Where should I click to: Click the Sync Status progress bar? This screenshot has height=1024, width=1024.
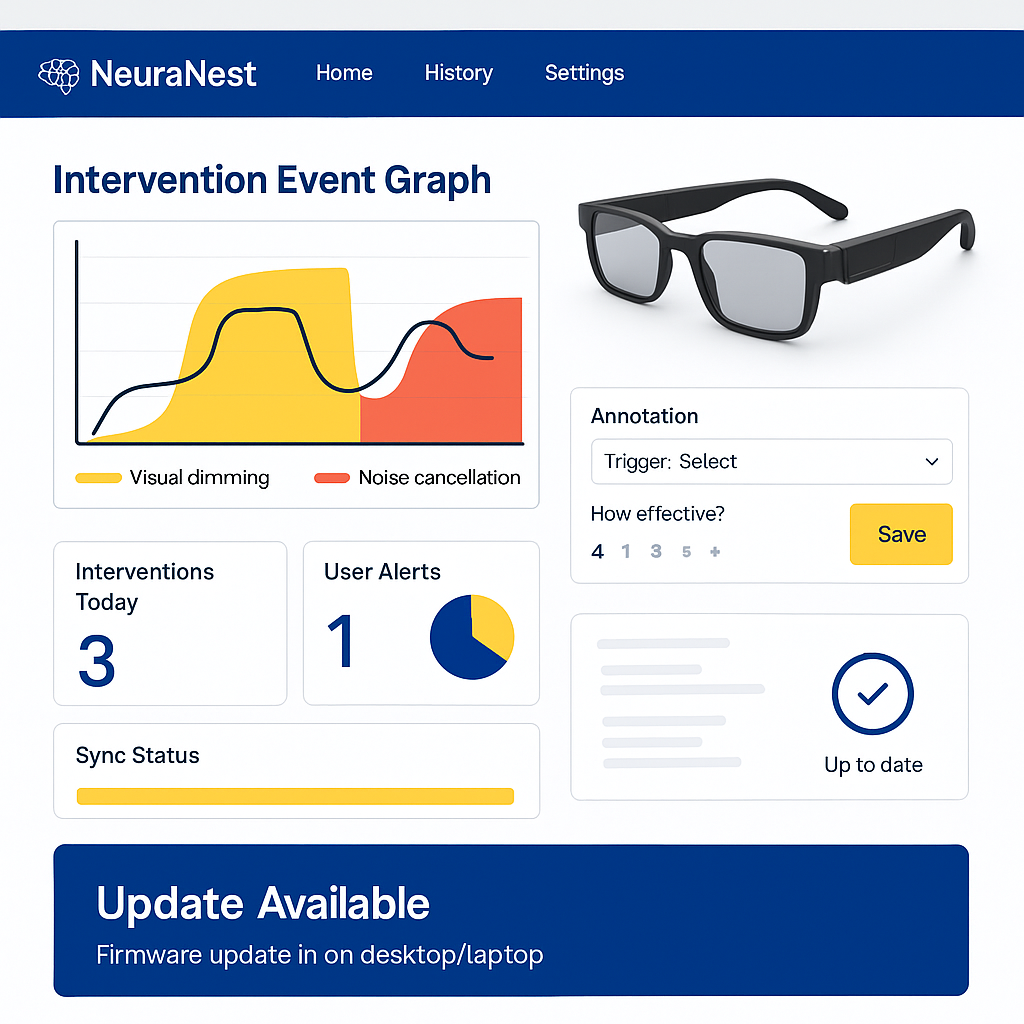[x=295, y=796]
